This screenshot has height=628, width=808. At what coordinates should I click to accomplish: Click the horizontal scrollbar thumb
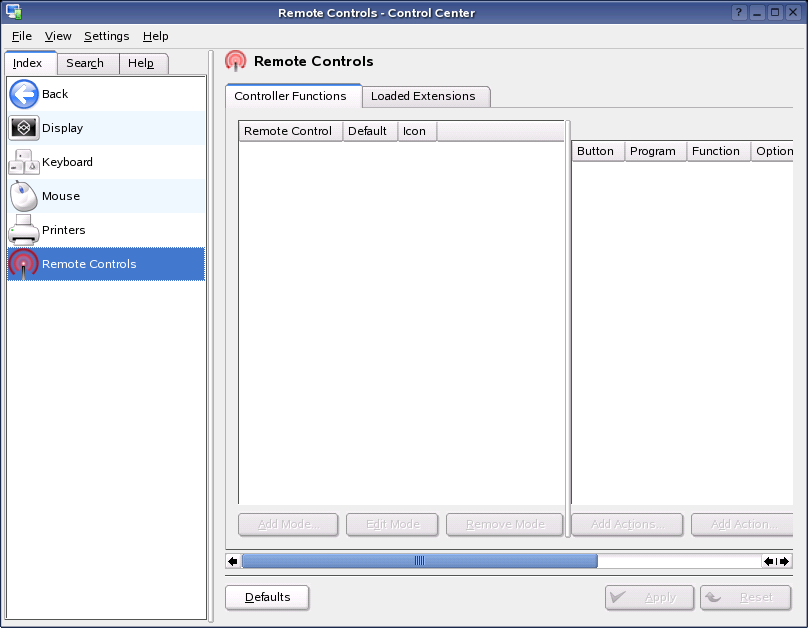(x=419, y=561)
